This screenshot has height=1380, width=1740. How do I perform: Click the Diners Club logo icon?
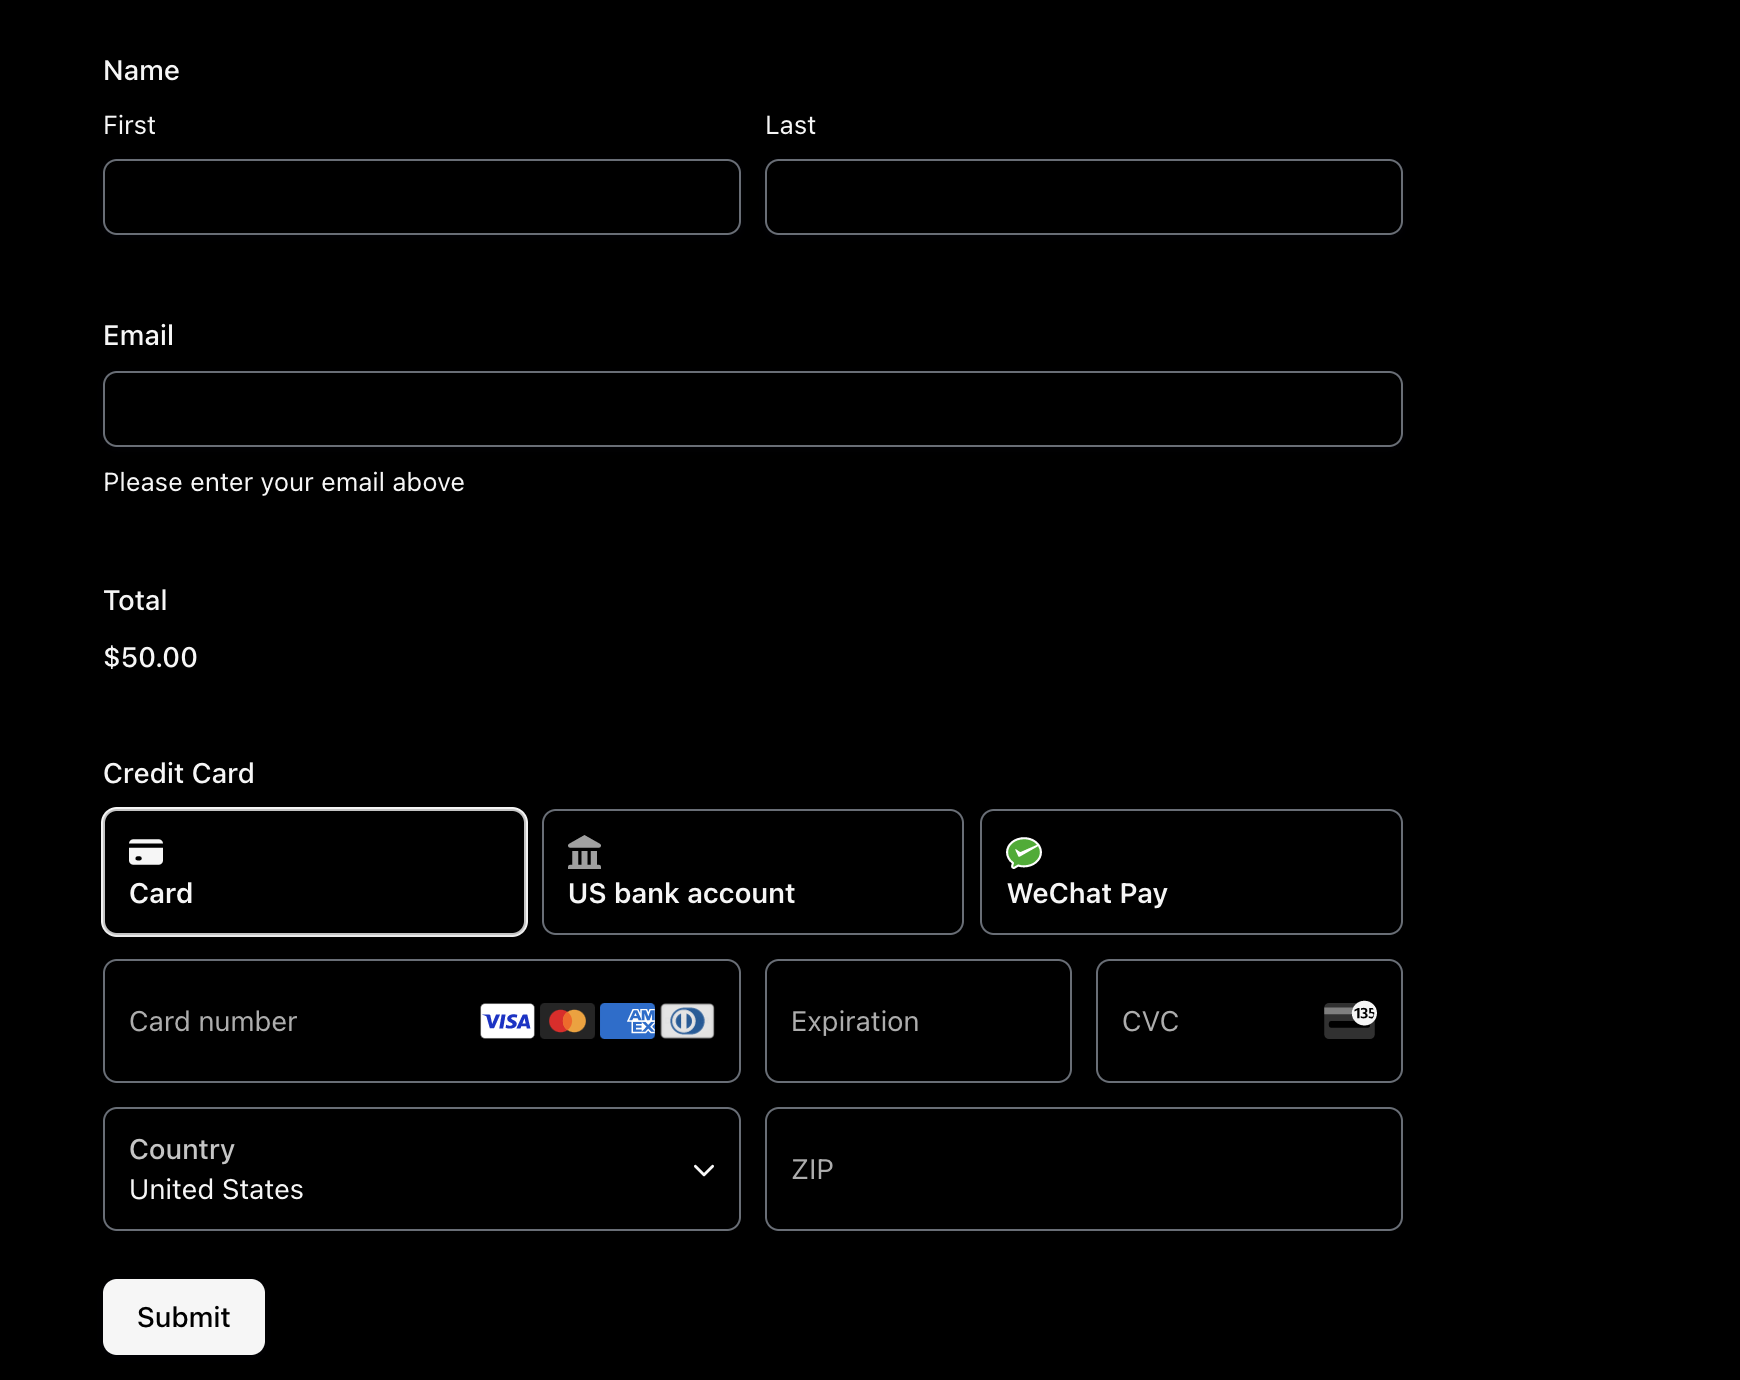click(x=687, y=1021)
